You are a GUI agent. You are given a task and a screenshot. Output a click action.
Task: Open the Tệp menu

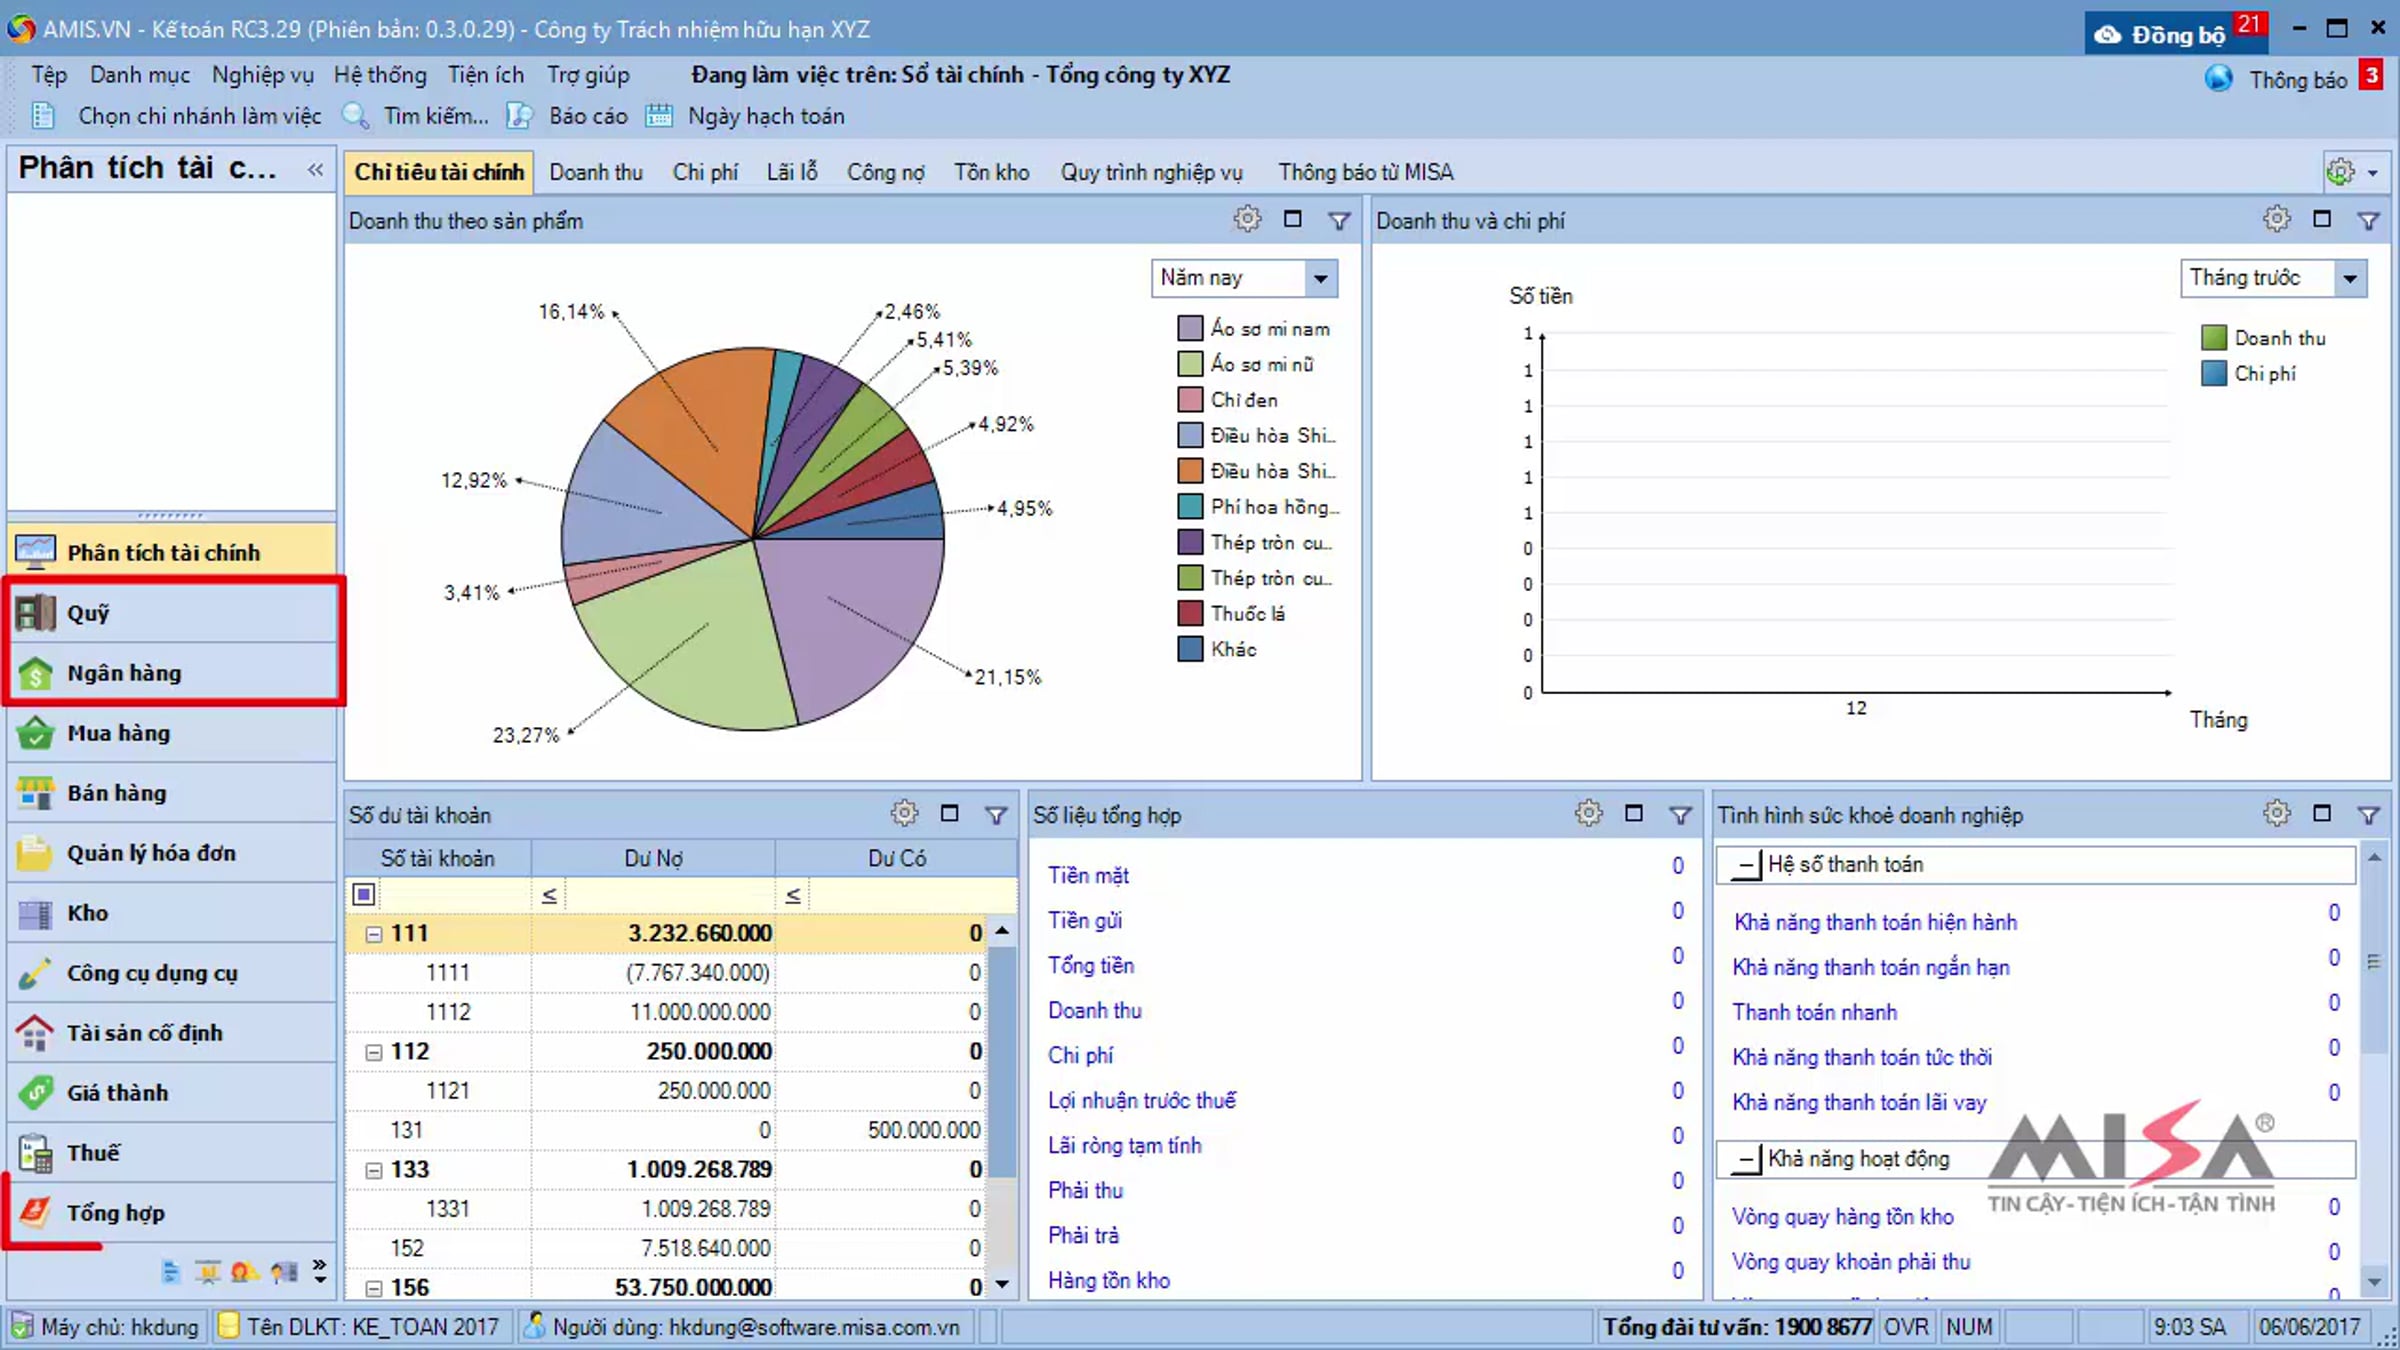pos(49,75)
